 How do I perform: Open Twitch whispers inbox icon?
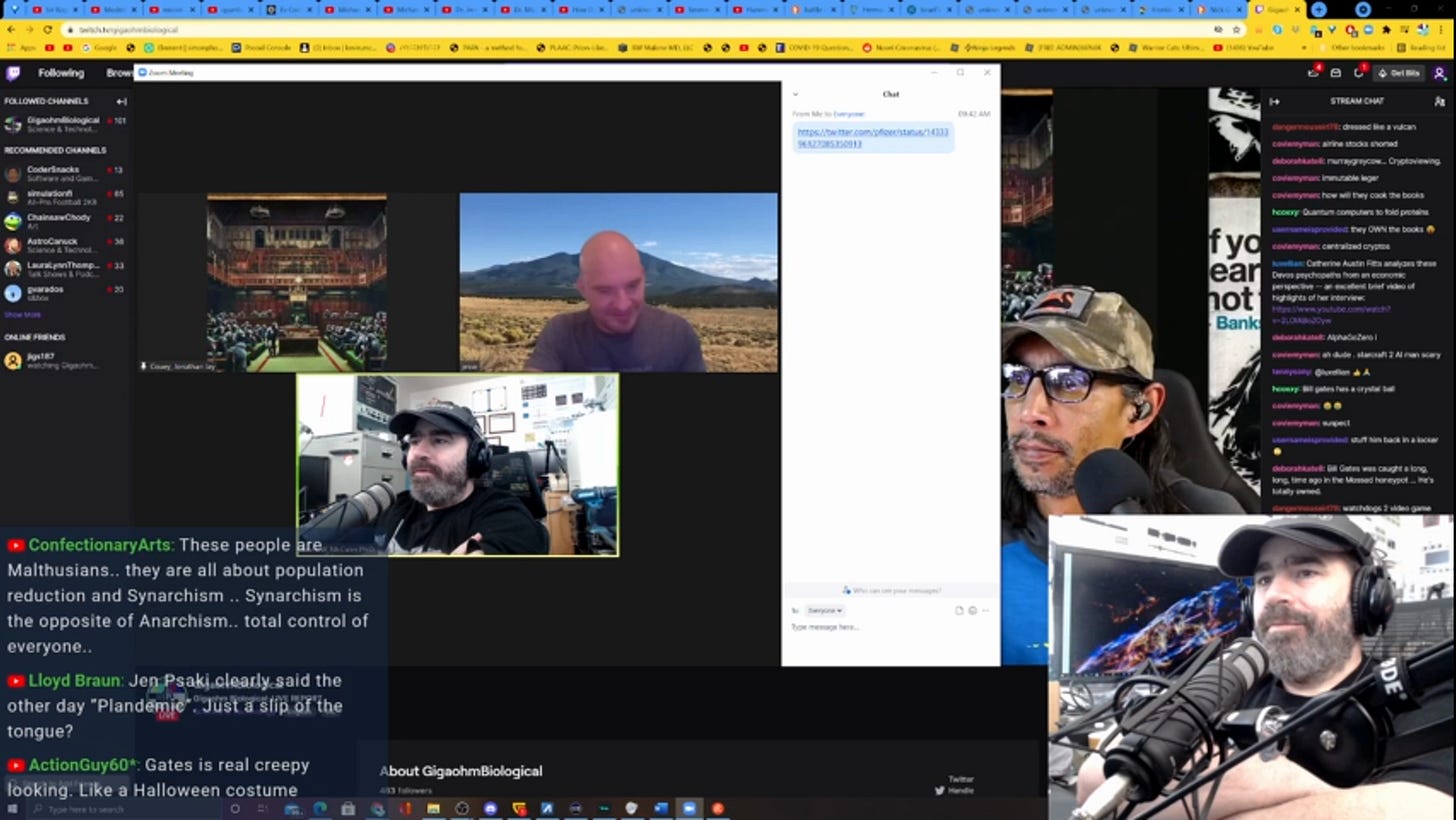pos(1335,73)
